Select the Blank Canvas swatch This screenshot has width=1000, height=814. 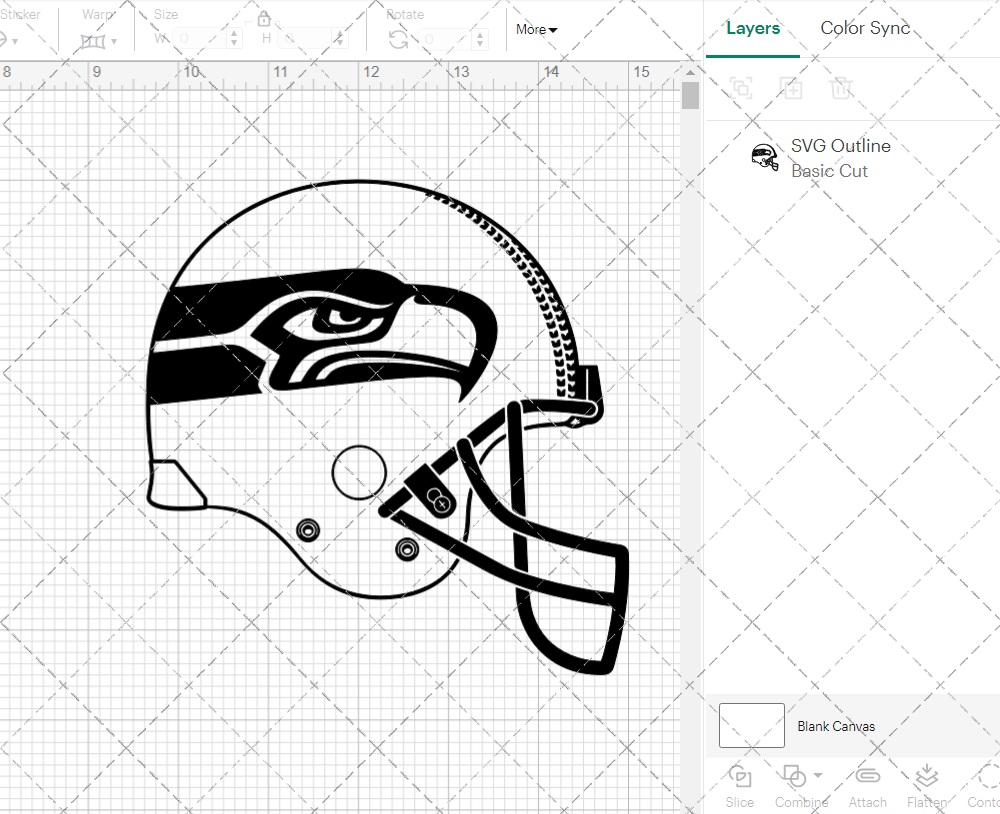point(751,725)
